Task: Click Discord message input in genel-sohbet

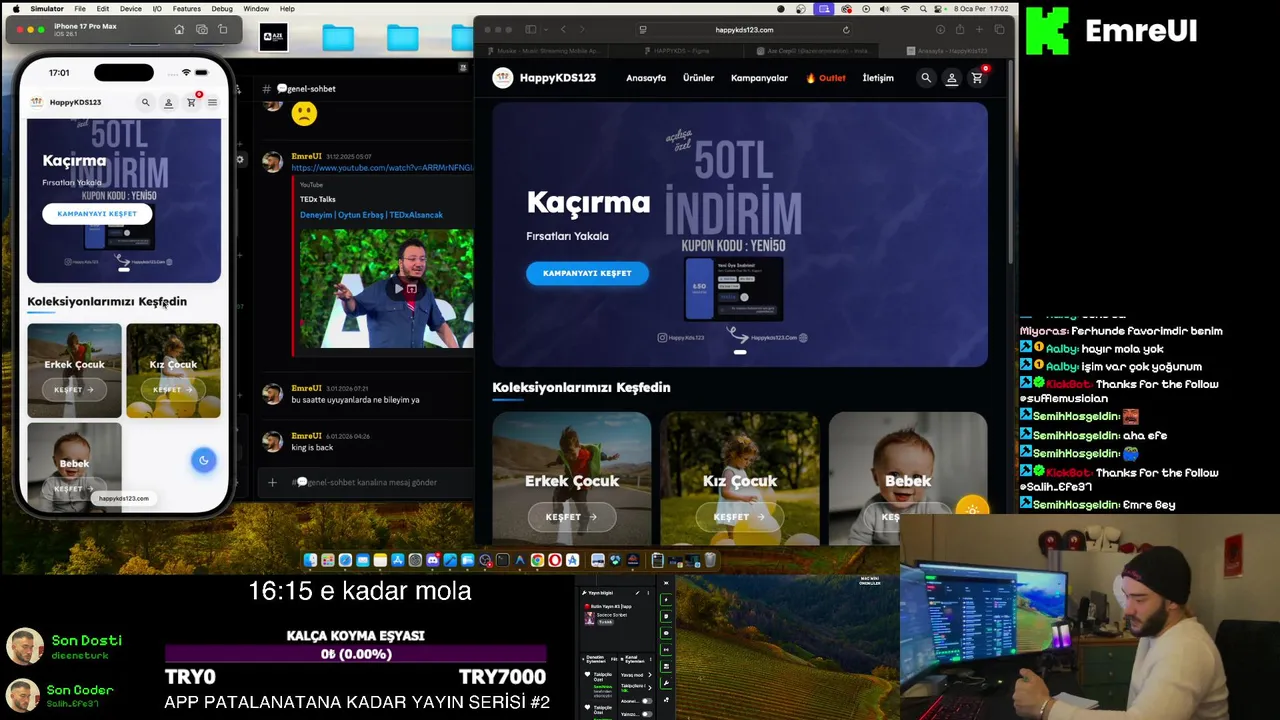Action: pyautogui.click(x=370, y=482)
